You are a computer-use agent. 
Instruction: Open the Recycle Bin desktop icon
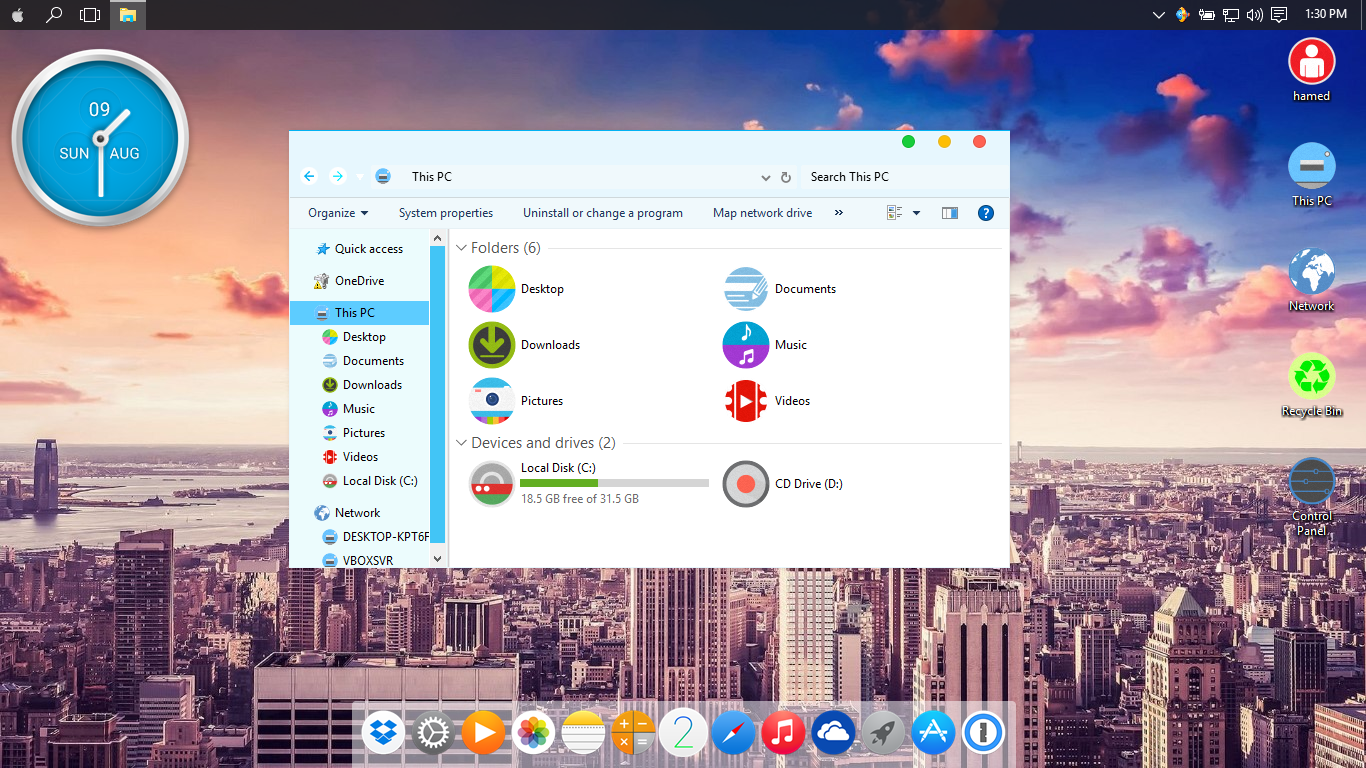click(1311, 377)
